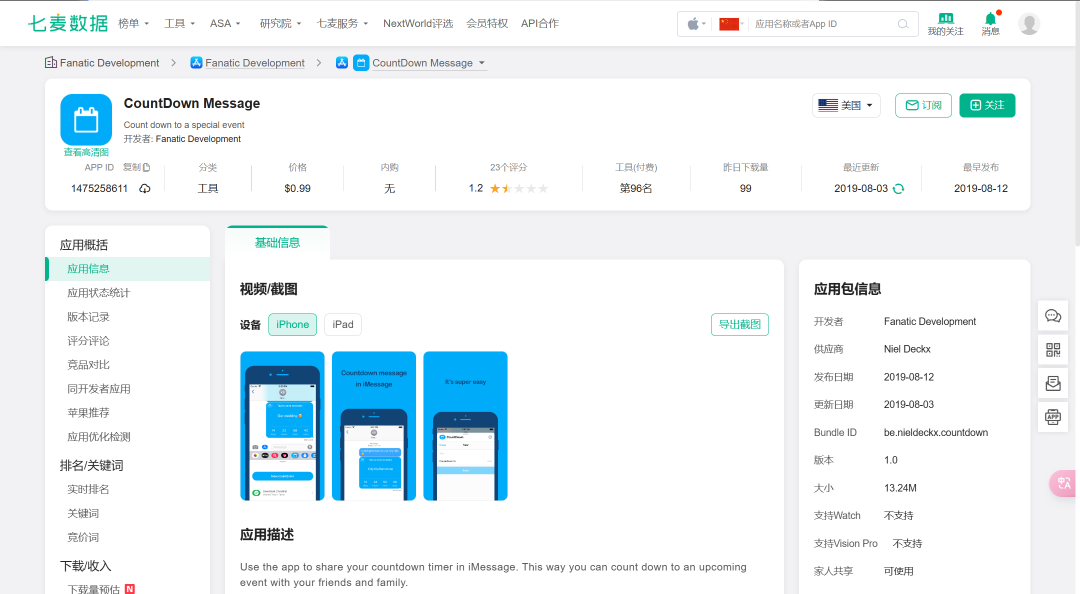This screenshot has width=1080, height=594.
Task: Select iPhone device screenshots
Action: coord(293,325)
